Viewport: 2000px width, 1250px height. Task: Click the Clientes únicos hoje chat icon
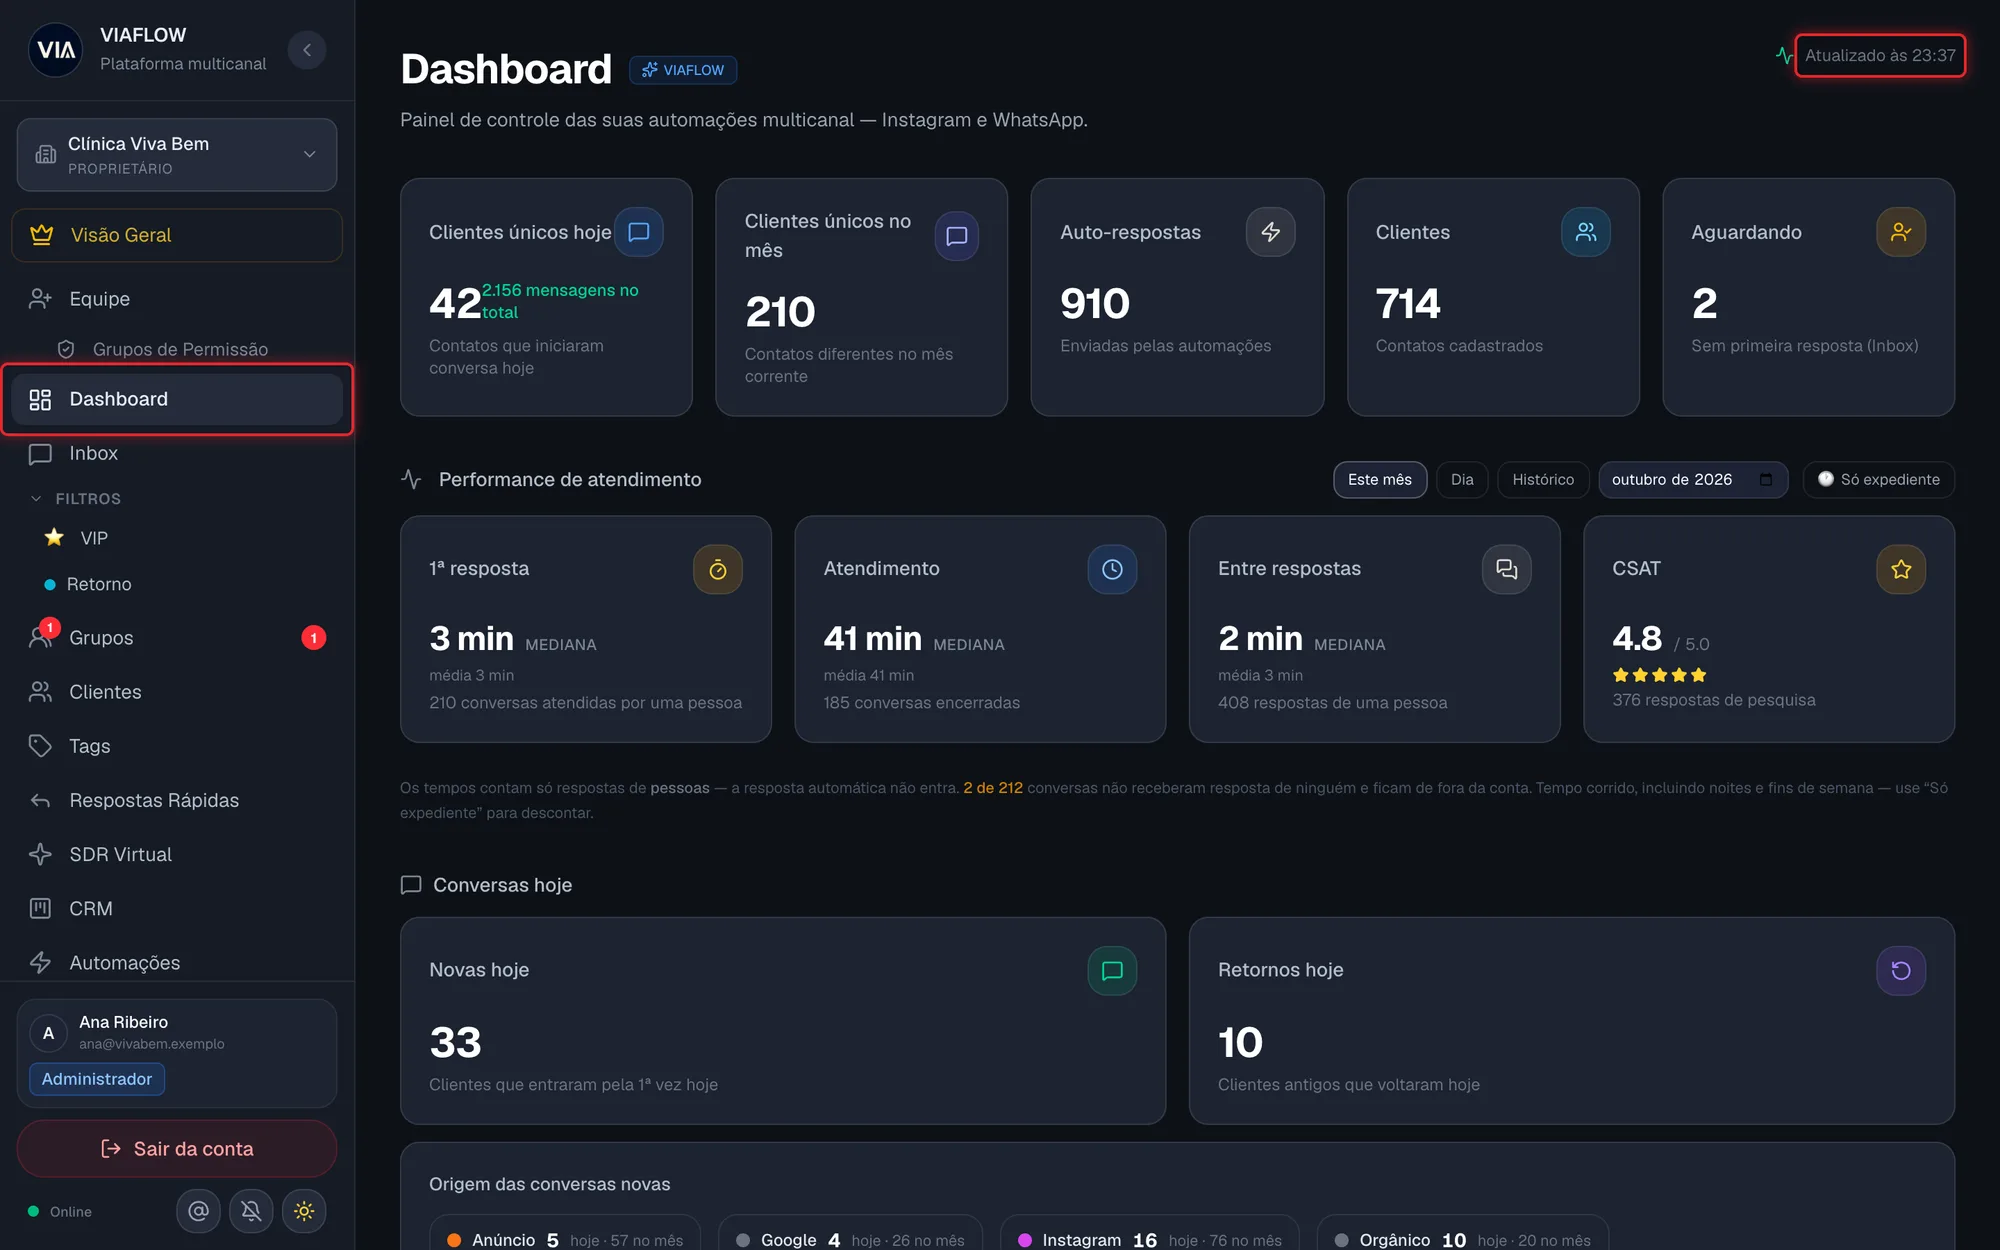639,232
